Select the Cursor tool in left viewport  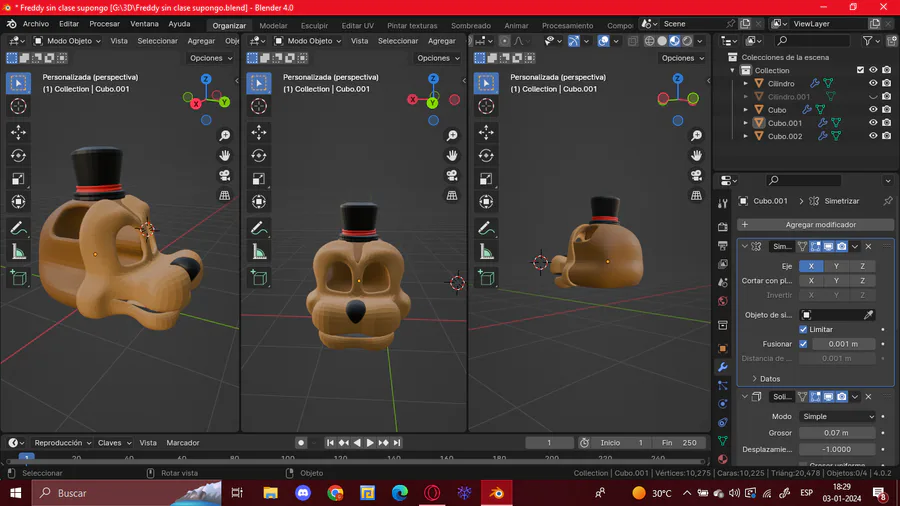pos(18,106)
